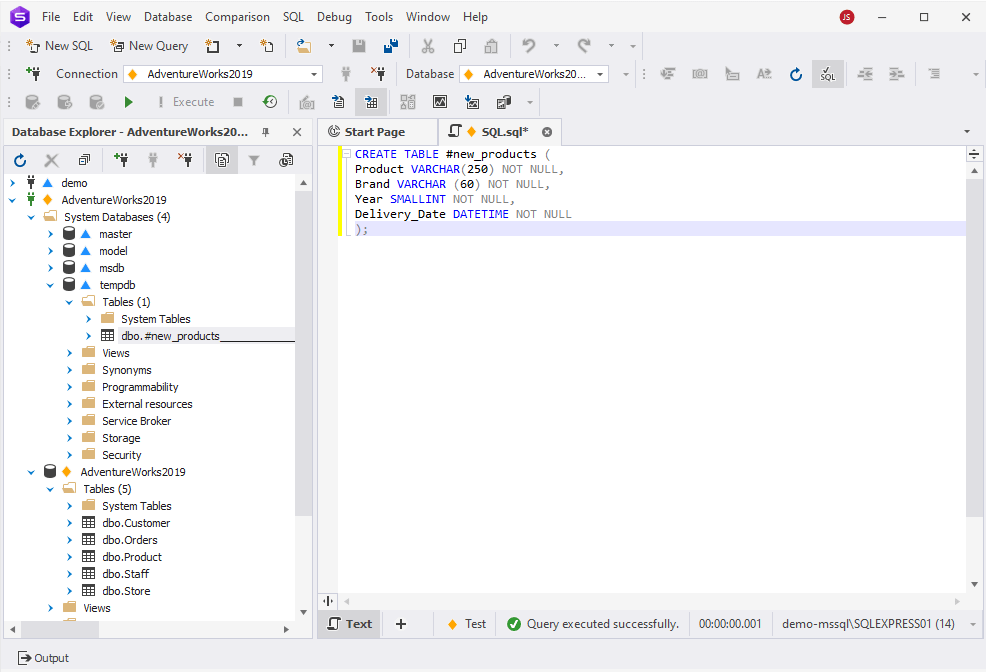Execute script with the green play icon
The height and width of the screenshot is (672, 986).
coord(128,101)
